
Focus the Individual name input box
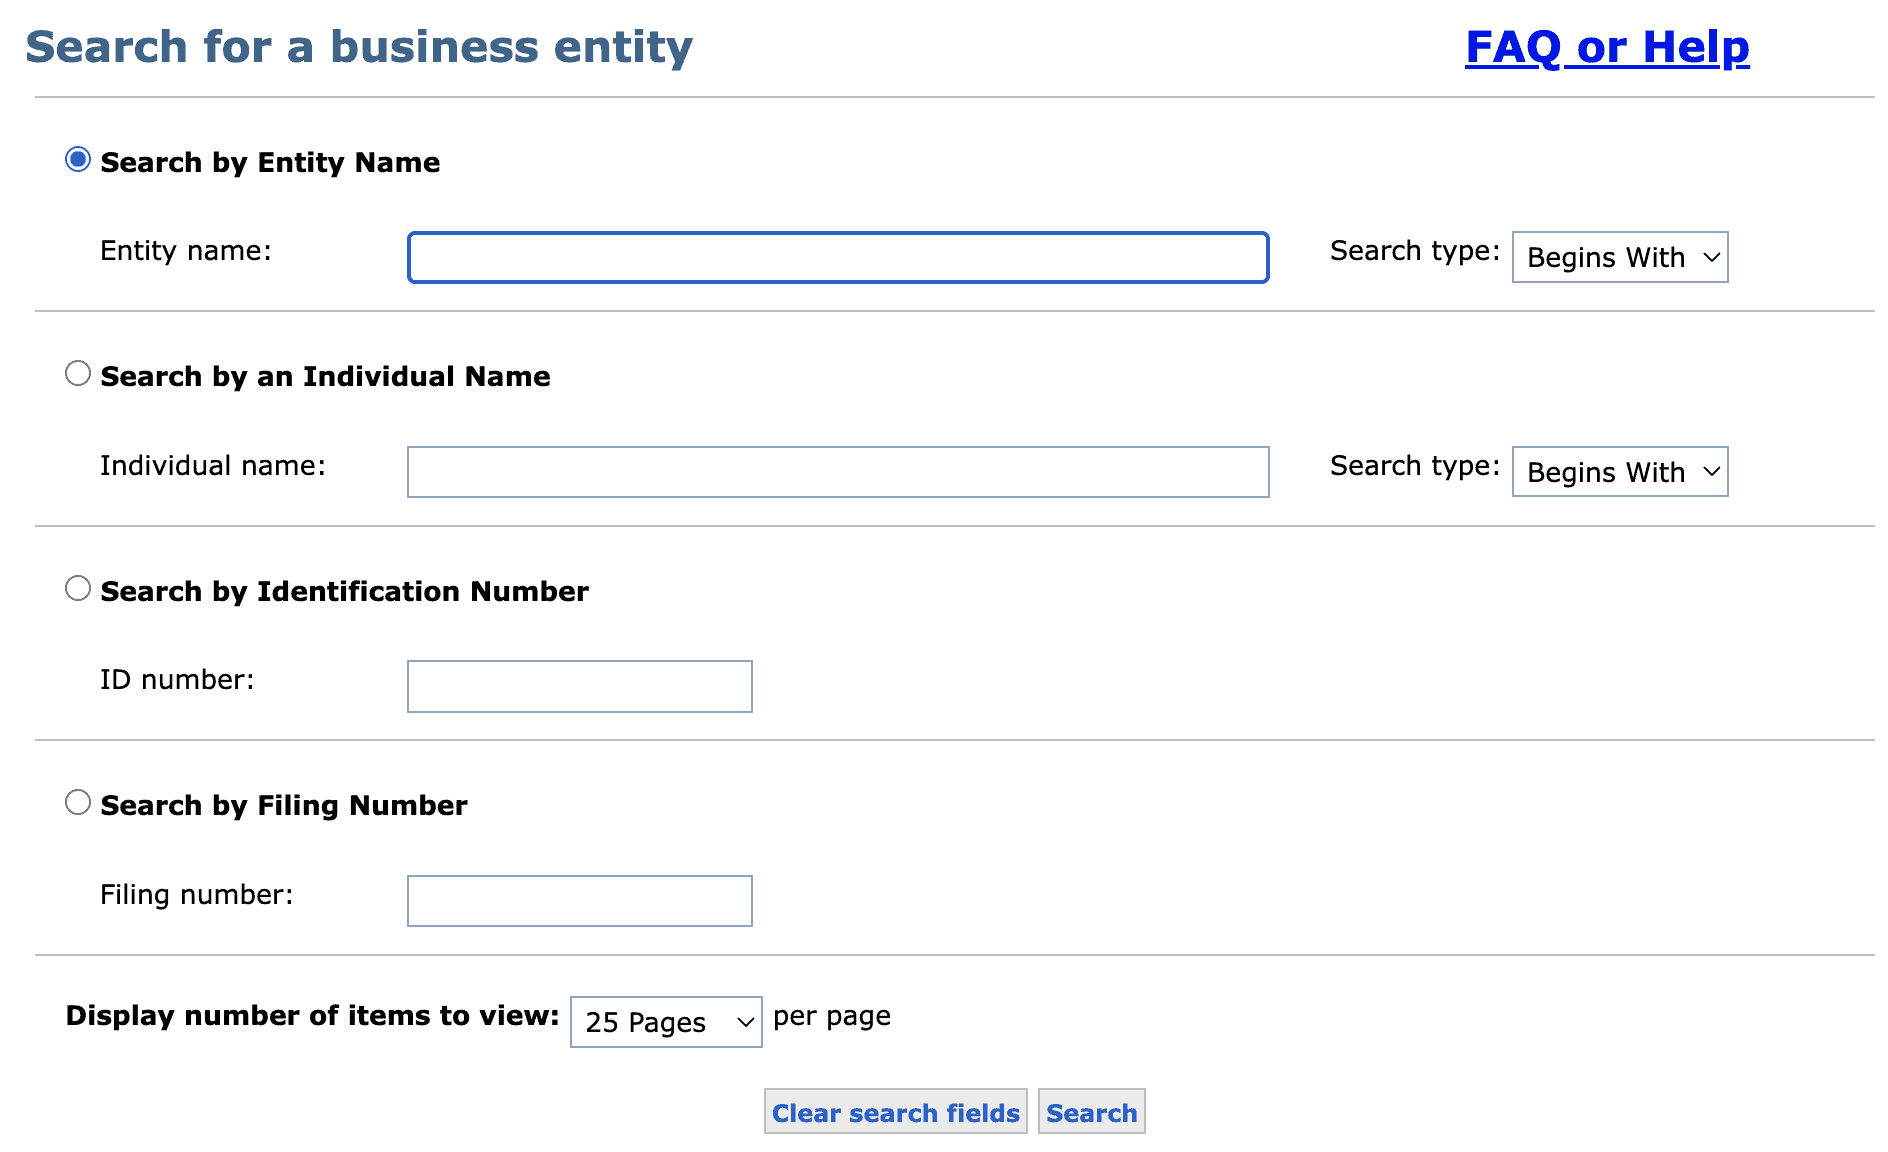click(838, 472)
